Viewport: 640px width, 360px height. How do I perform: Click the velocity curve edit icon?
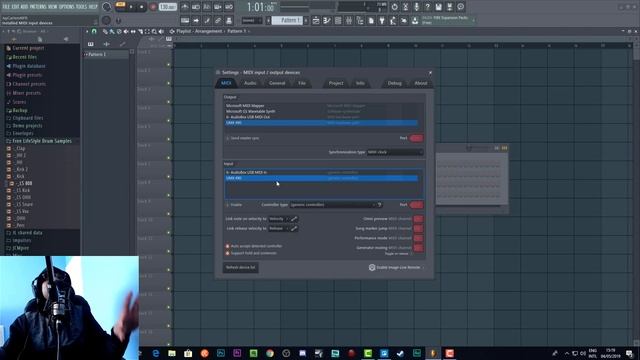pyautogui.click(x=294, y=219)
